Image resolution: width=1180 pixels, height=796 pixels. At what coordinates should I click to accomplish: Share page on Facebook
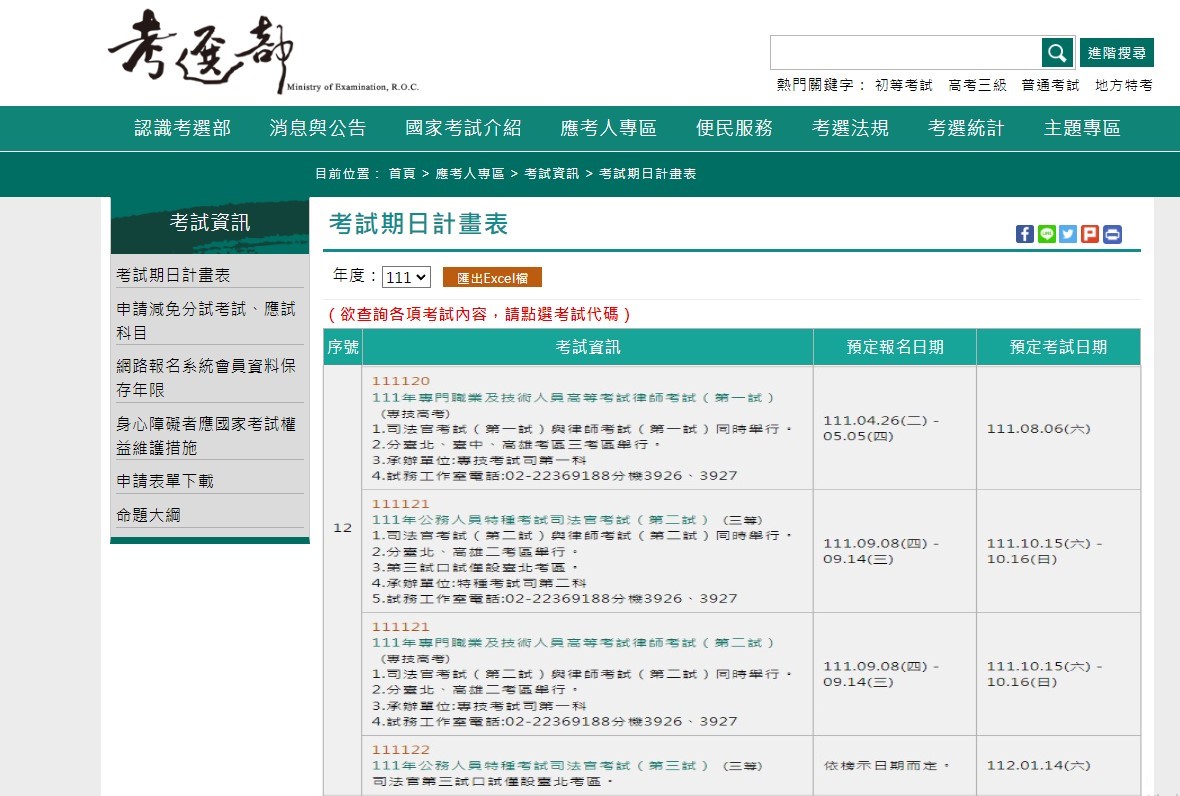(1024, 234)
